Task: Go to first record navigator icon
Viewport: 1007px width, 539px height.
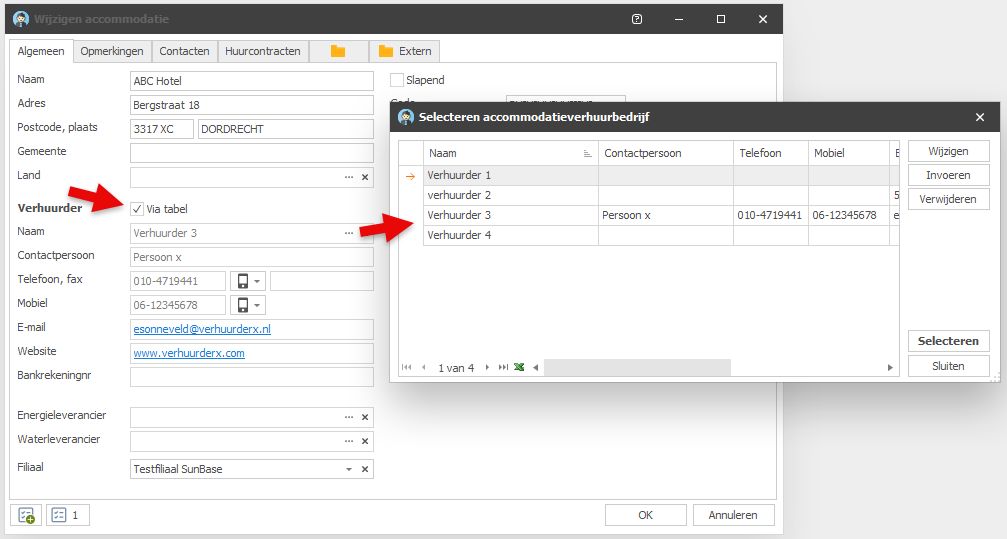Action: click(x=407, y=367)
